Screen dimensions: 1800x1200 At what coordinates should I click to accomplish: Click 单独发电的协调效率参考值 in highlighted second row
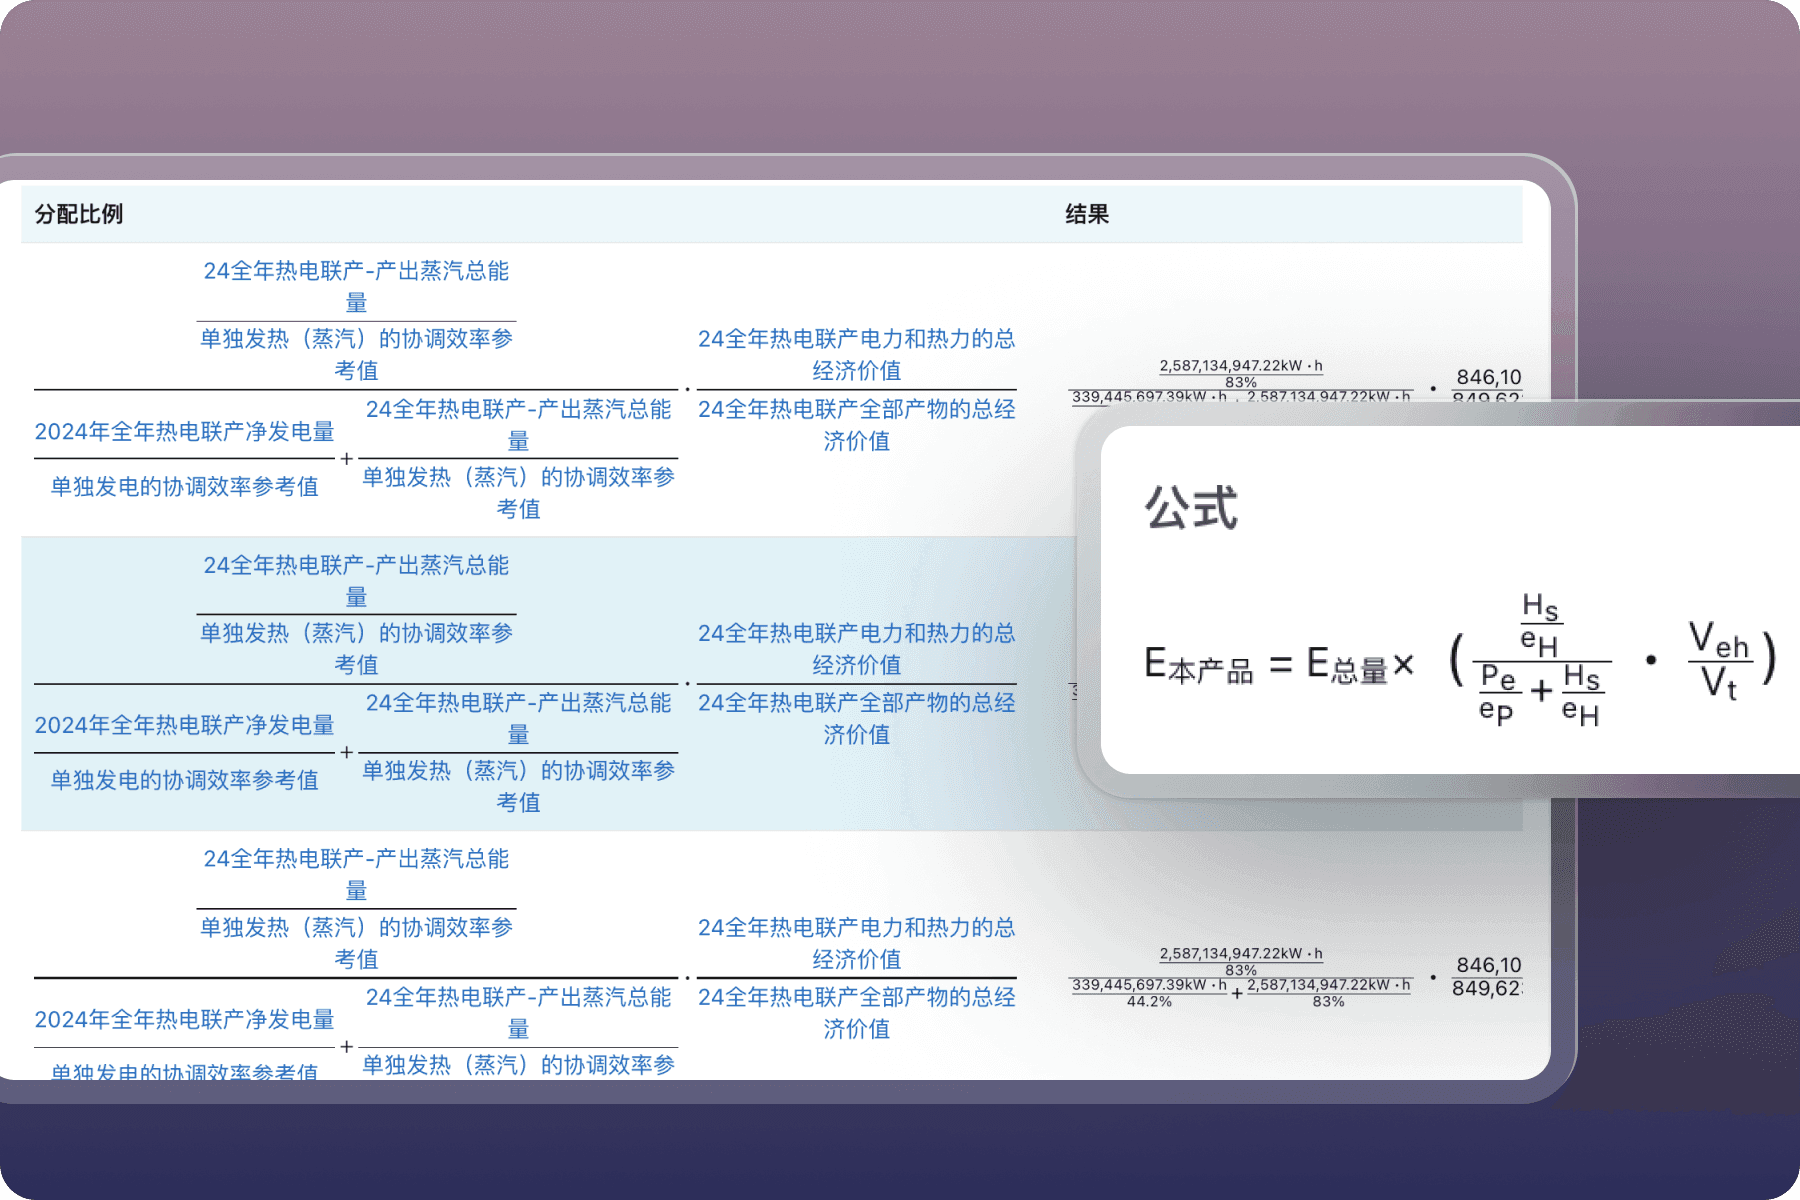(x=184, y=781)
